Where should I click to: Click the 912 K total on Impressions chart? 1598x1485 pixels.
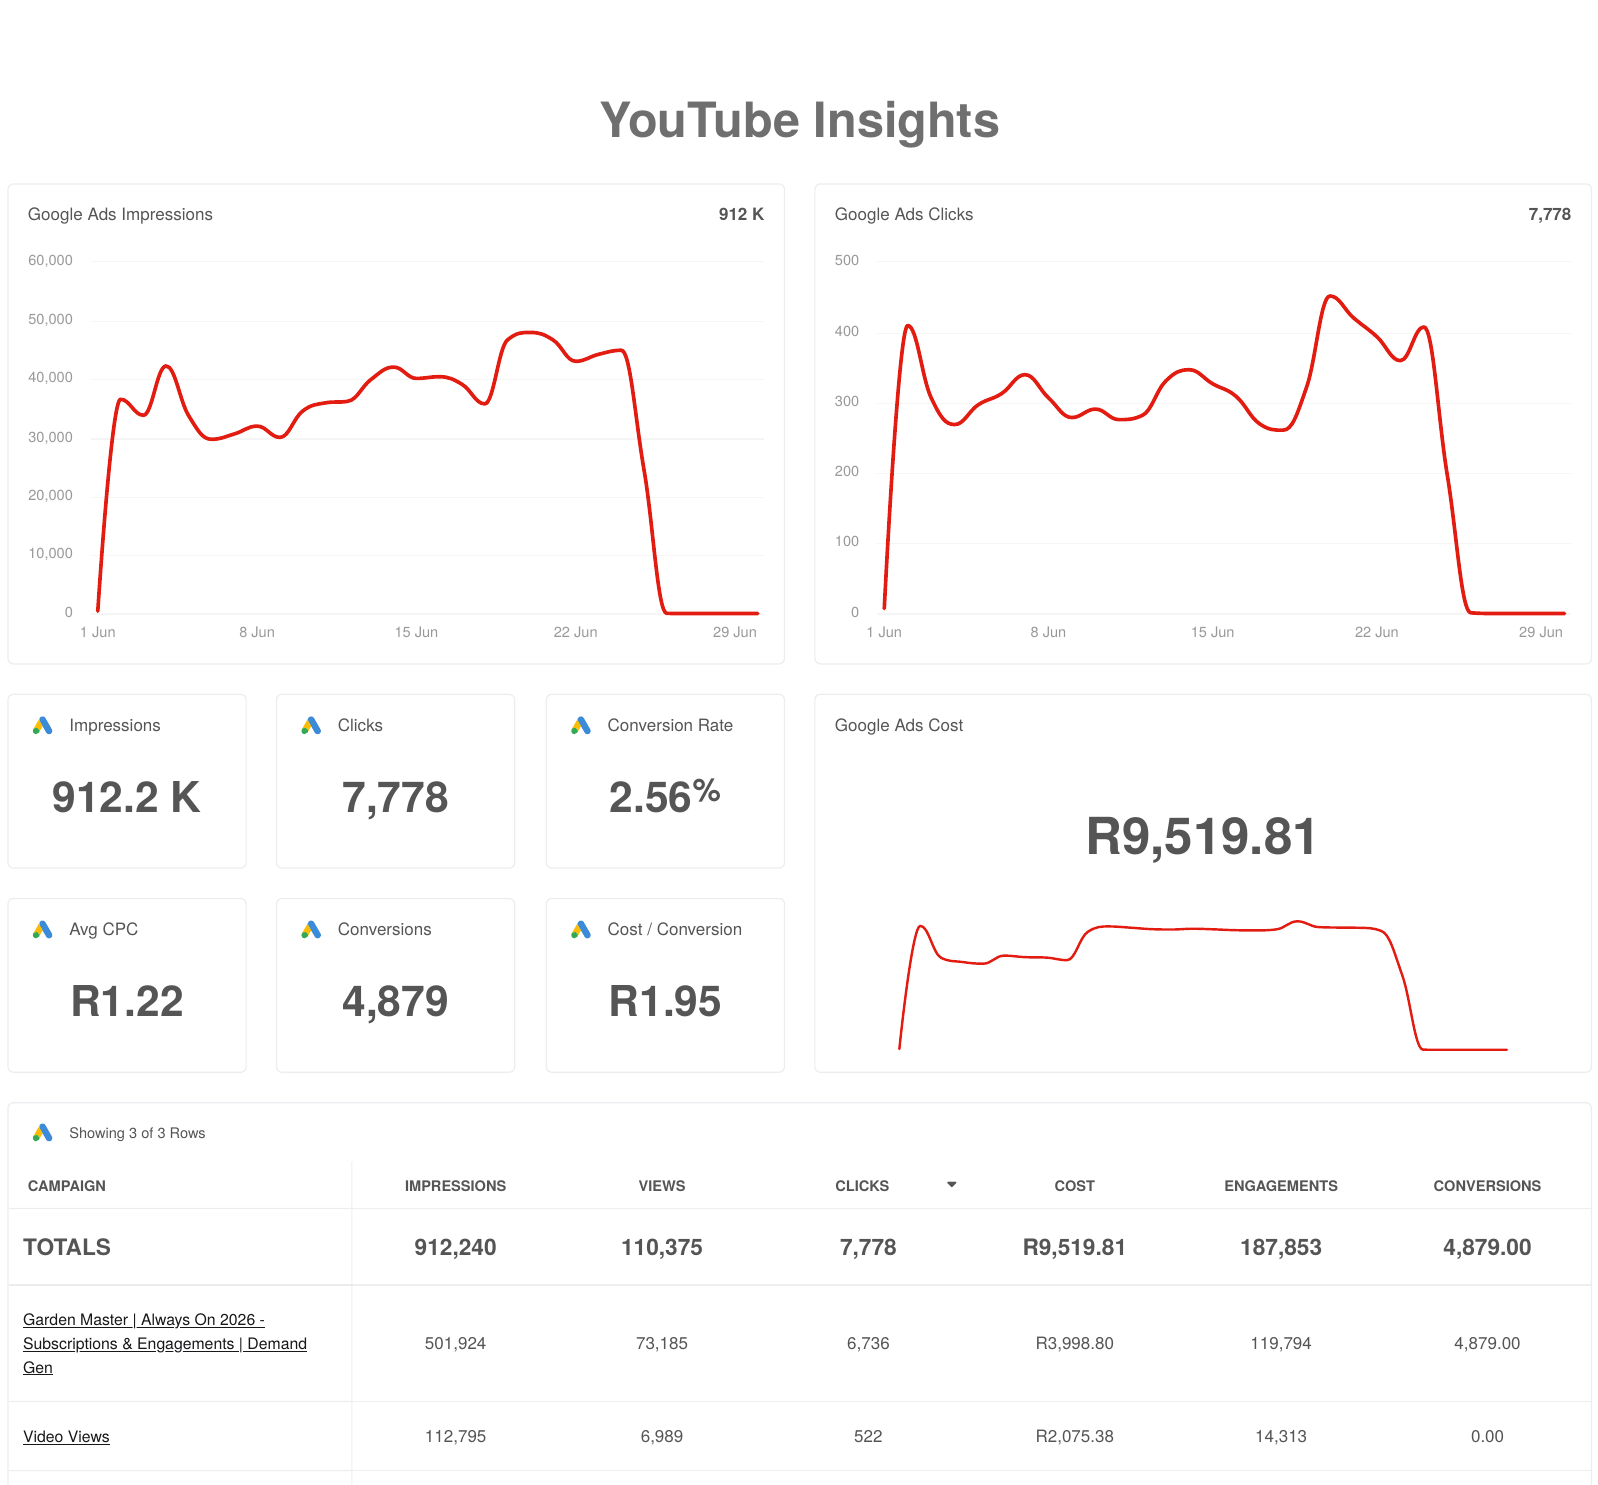pyautogui.click(x=741, y=214)
